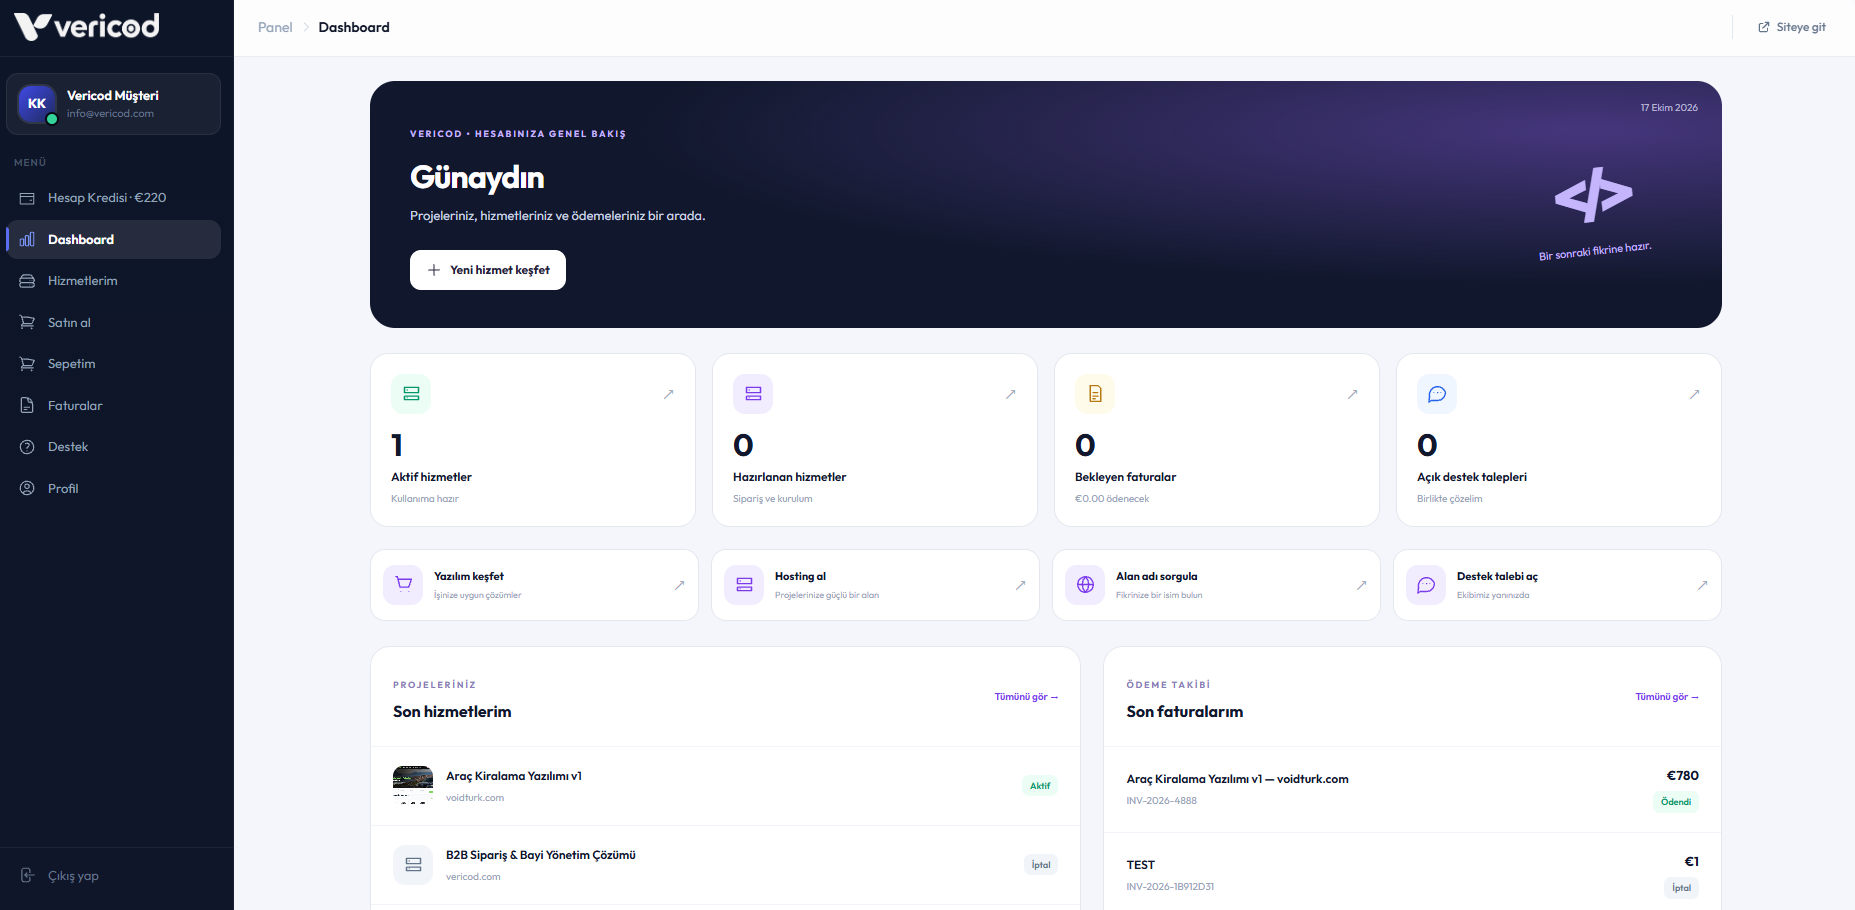This screenshot has height=910, width=1855.
Task: Click Tümünü gör in Son faturalarım
Action: (x=1667, y=697)
